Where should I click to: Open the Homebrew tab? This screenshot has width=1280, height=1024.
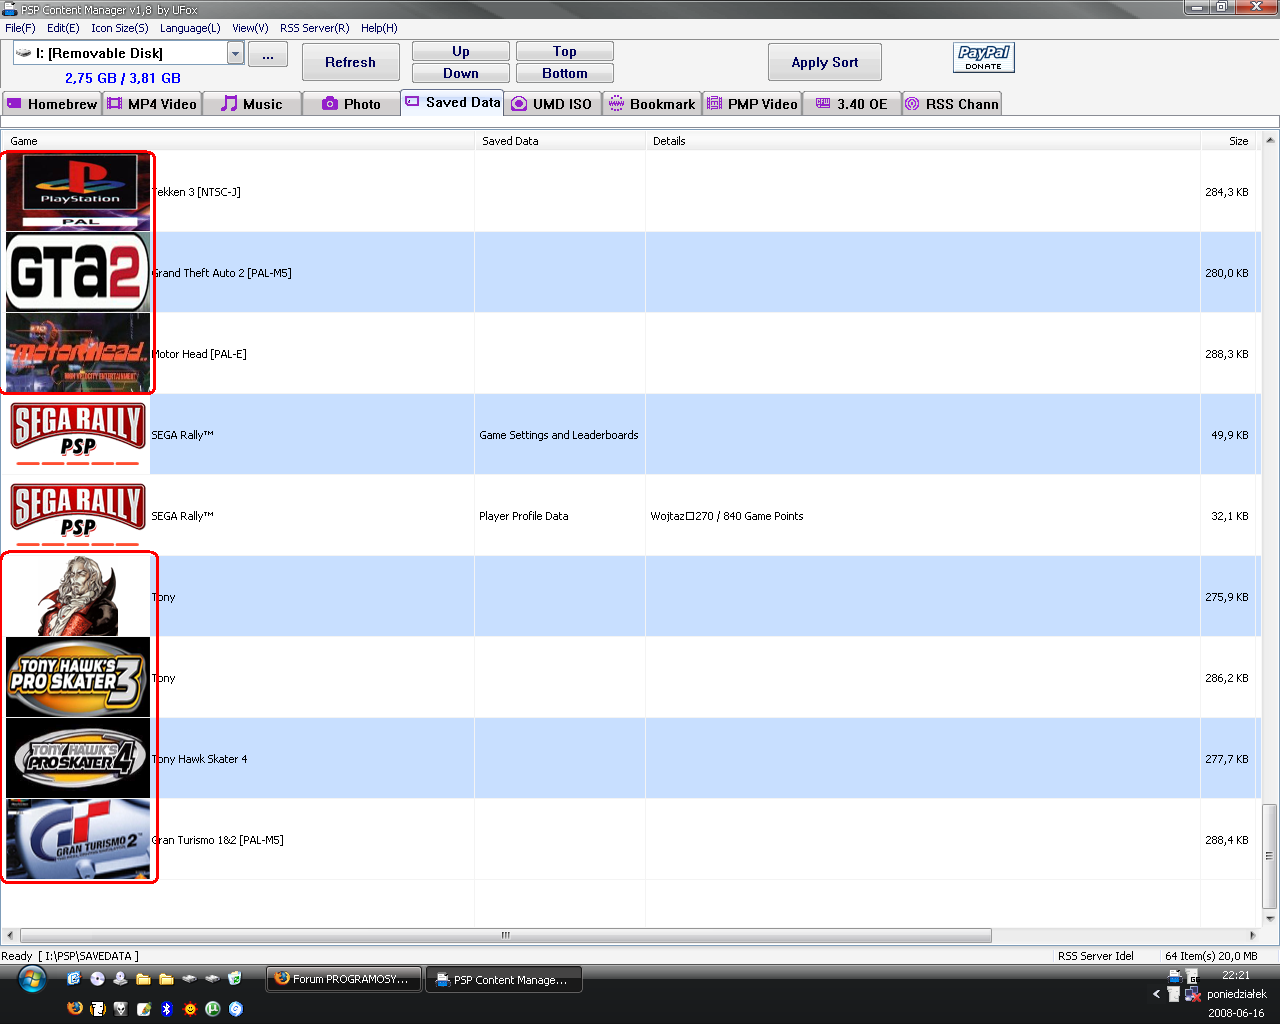click(x=52, y=104)
